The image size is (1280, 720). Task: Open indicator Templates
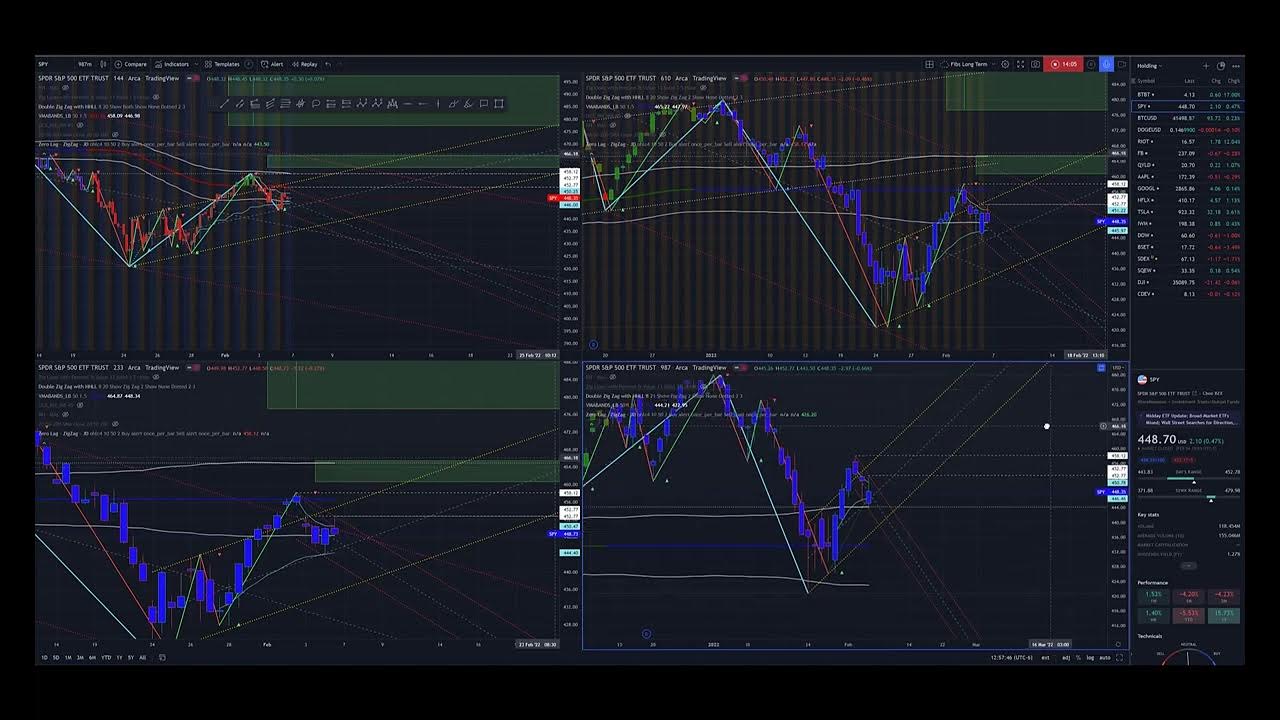(x=221, y=64)
